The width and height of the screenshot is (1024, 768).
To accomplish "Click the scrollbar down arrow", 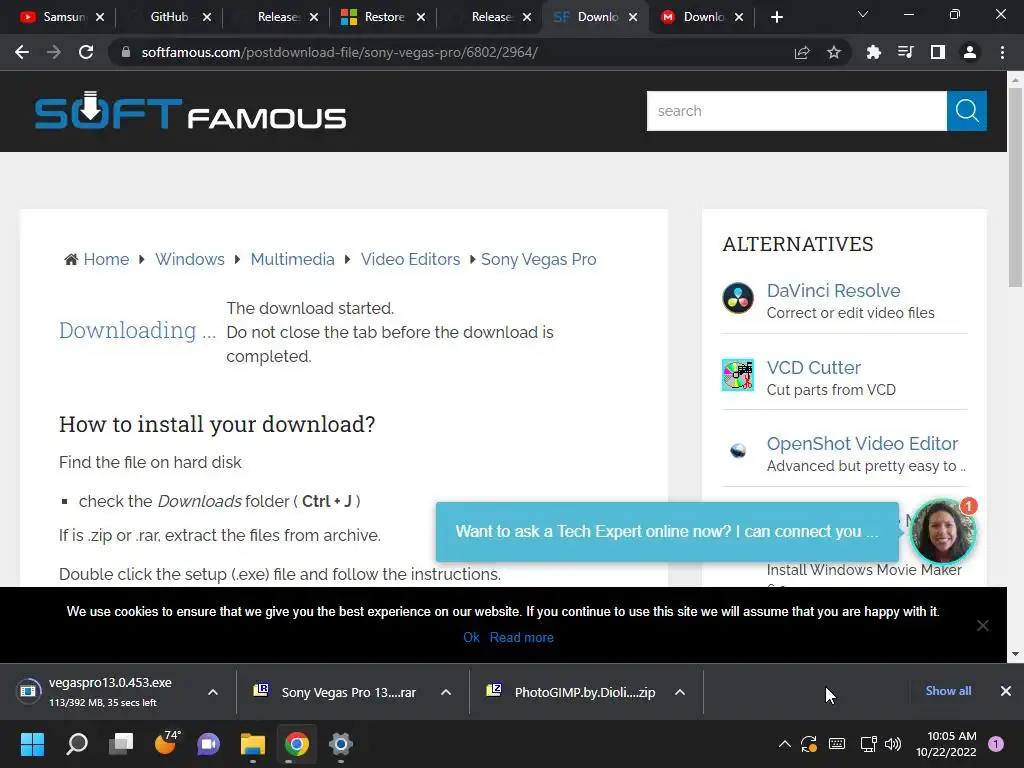I will pyautogui.click(x=1015, y=654).
